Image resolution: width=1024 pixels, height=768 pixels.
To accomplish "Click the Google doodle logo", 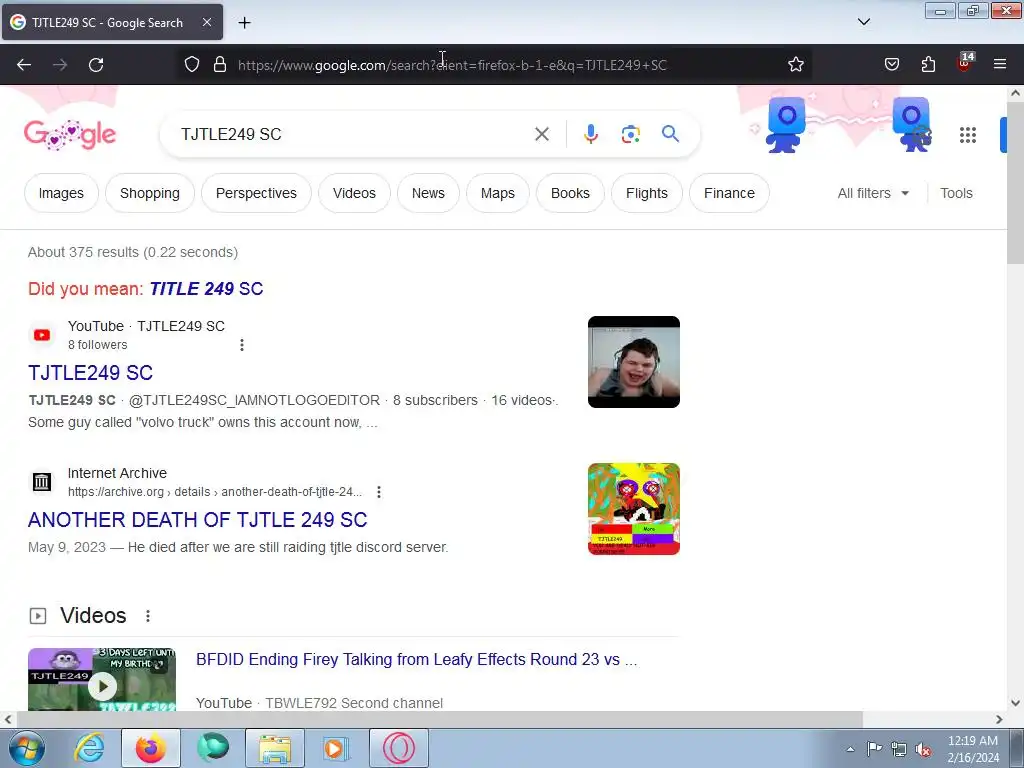I will [x=70, y=135].
